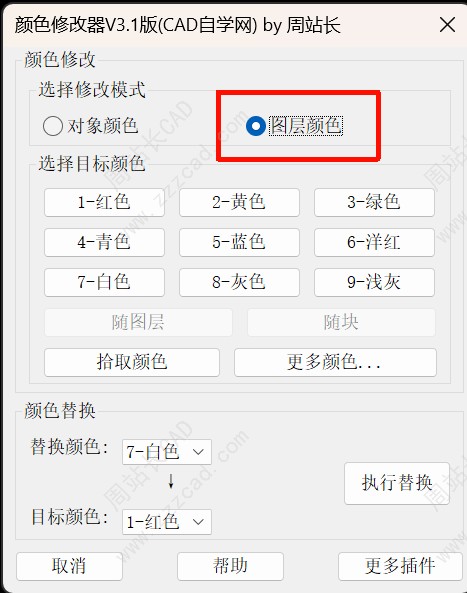Open the 帮助 help button

click(230, 566)
